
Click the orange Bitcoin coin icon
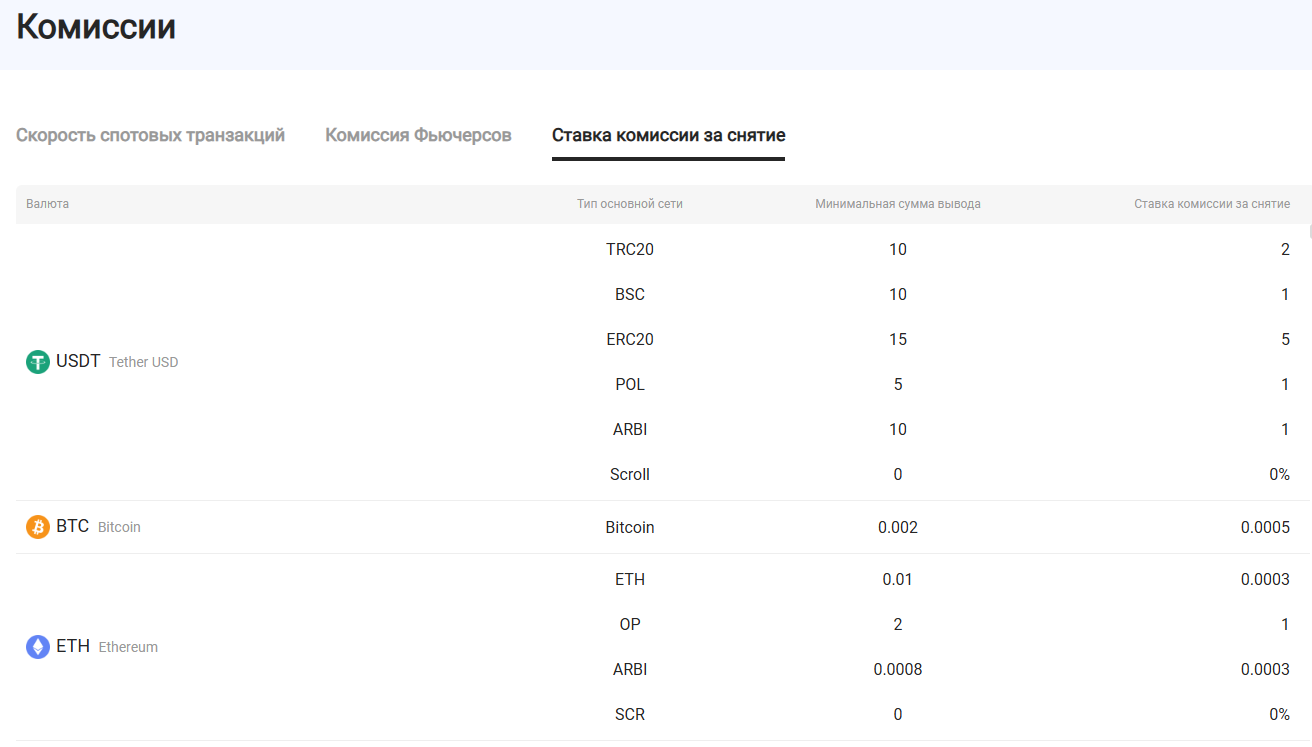38,527
